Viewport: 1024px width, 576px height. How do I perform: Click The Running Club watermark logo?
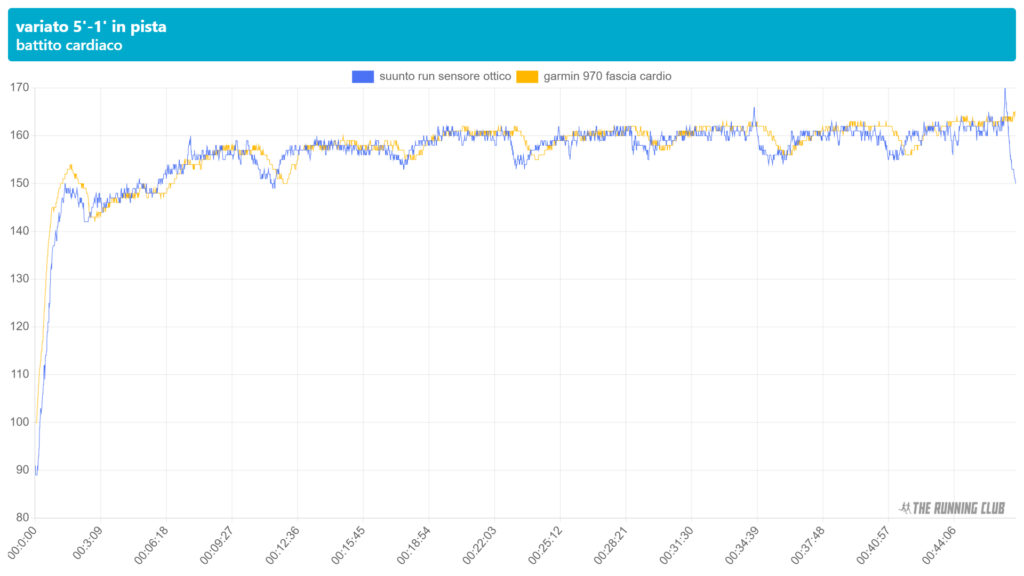(x=953, y=508)
